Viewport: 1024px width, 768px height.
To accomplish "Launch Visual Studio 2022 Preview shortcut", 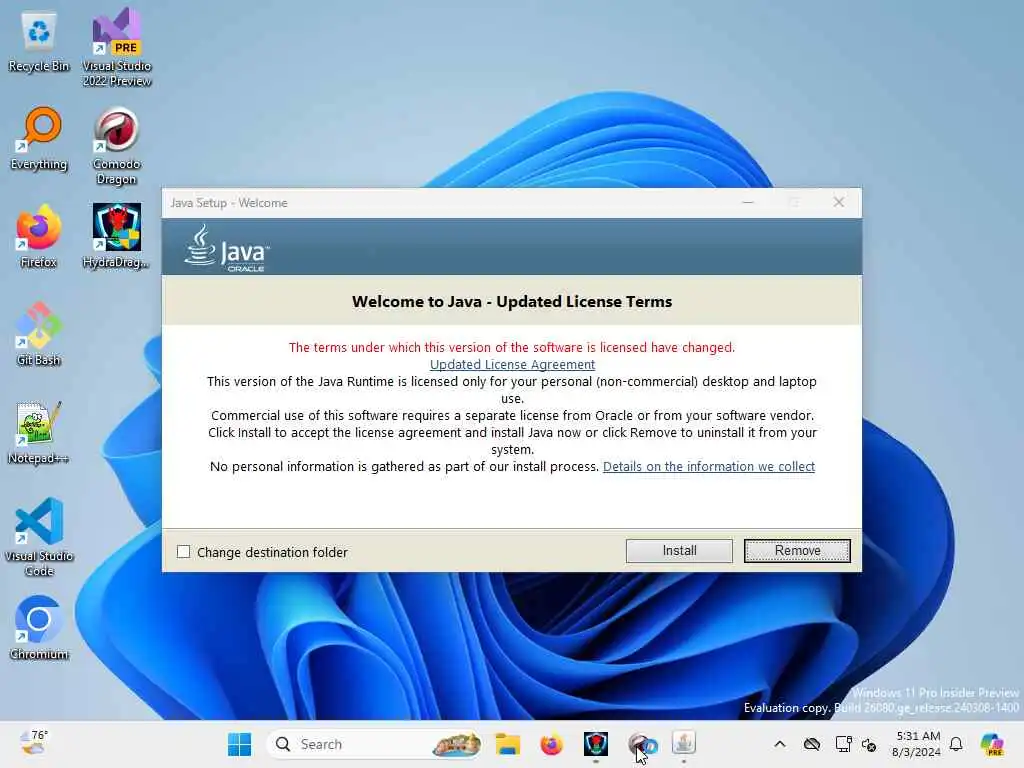I will [x=117, y=47].
